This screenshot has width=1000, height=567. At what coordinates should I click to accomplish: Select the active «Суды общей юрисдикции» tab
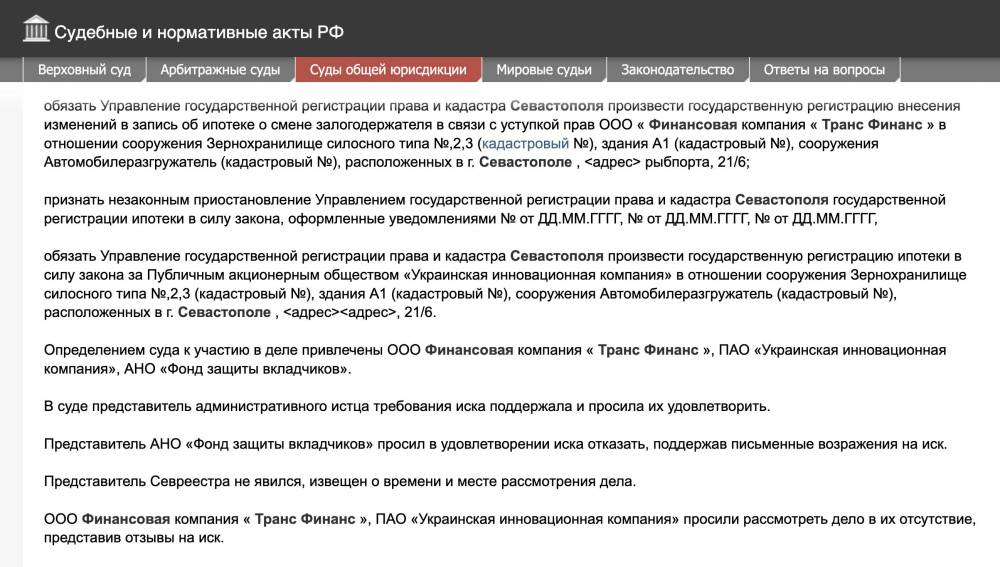(x=388, y=70)
